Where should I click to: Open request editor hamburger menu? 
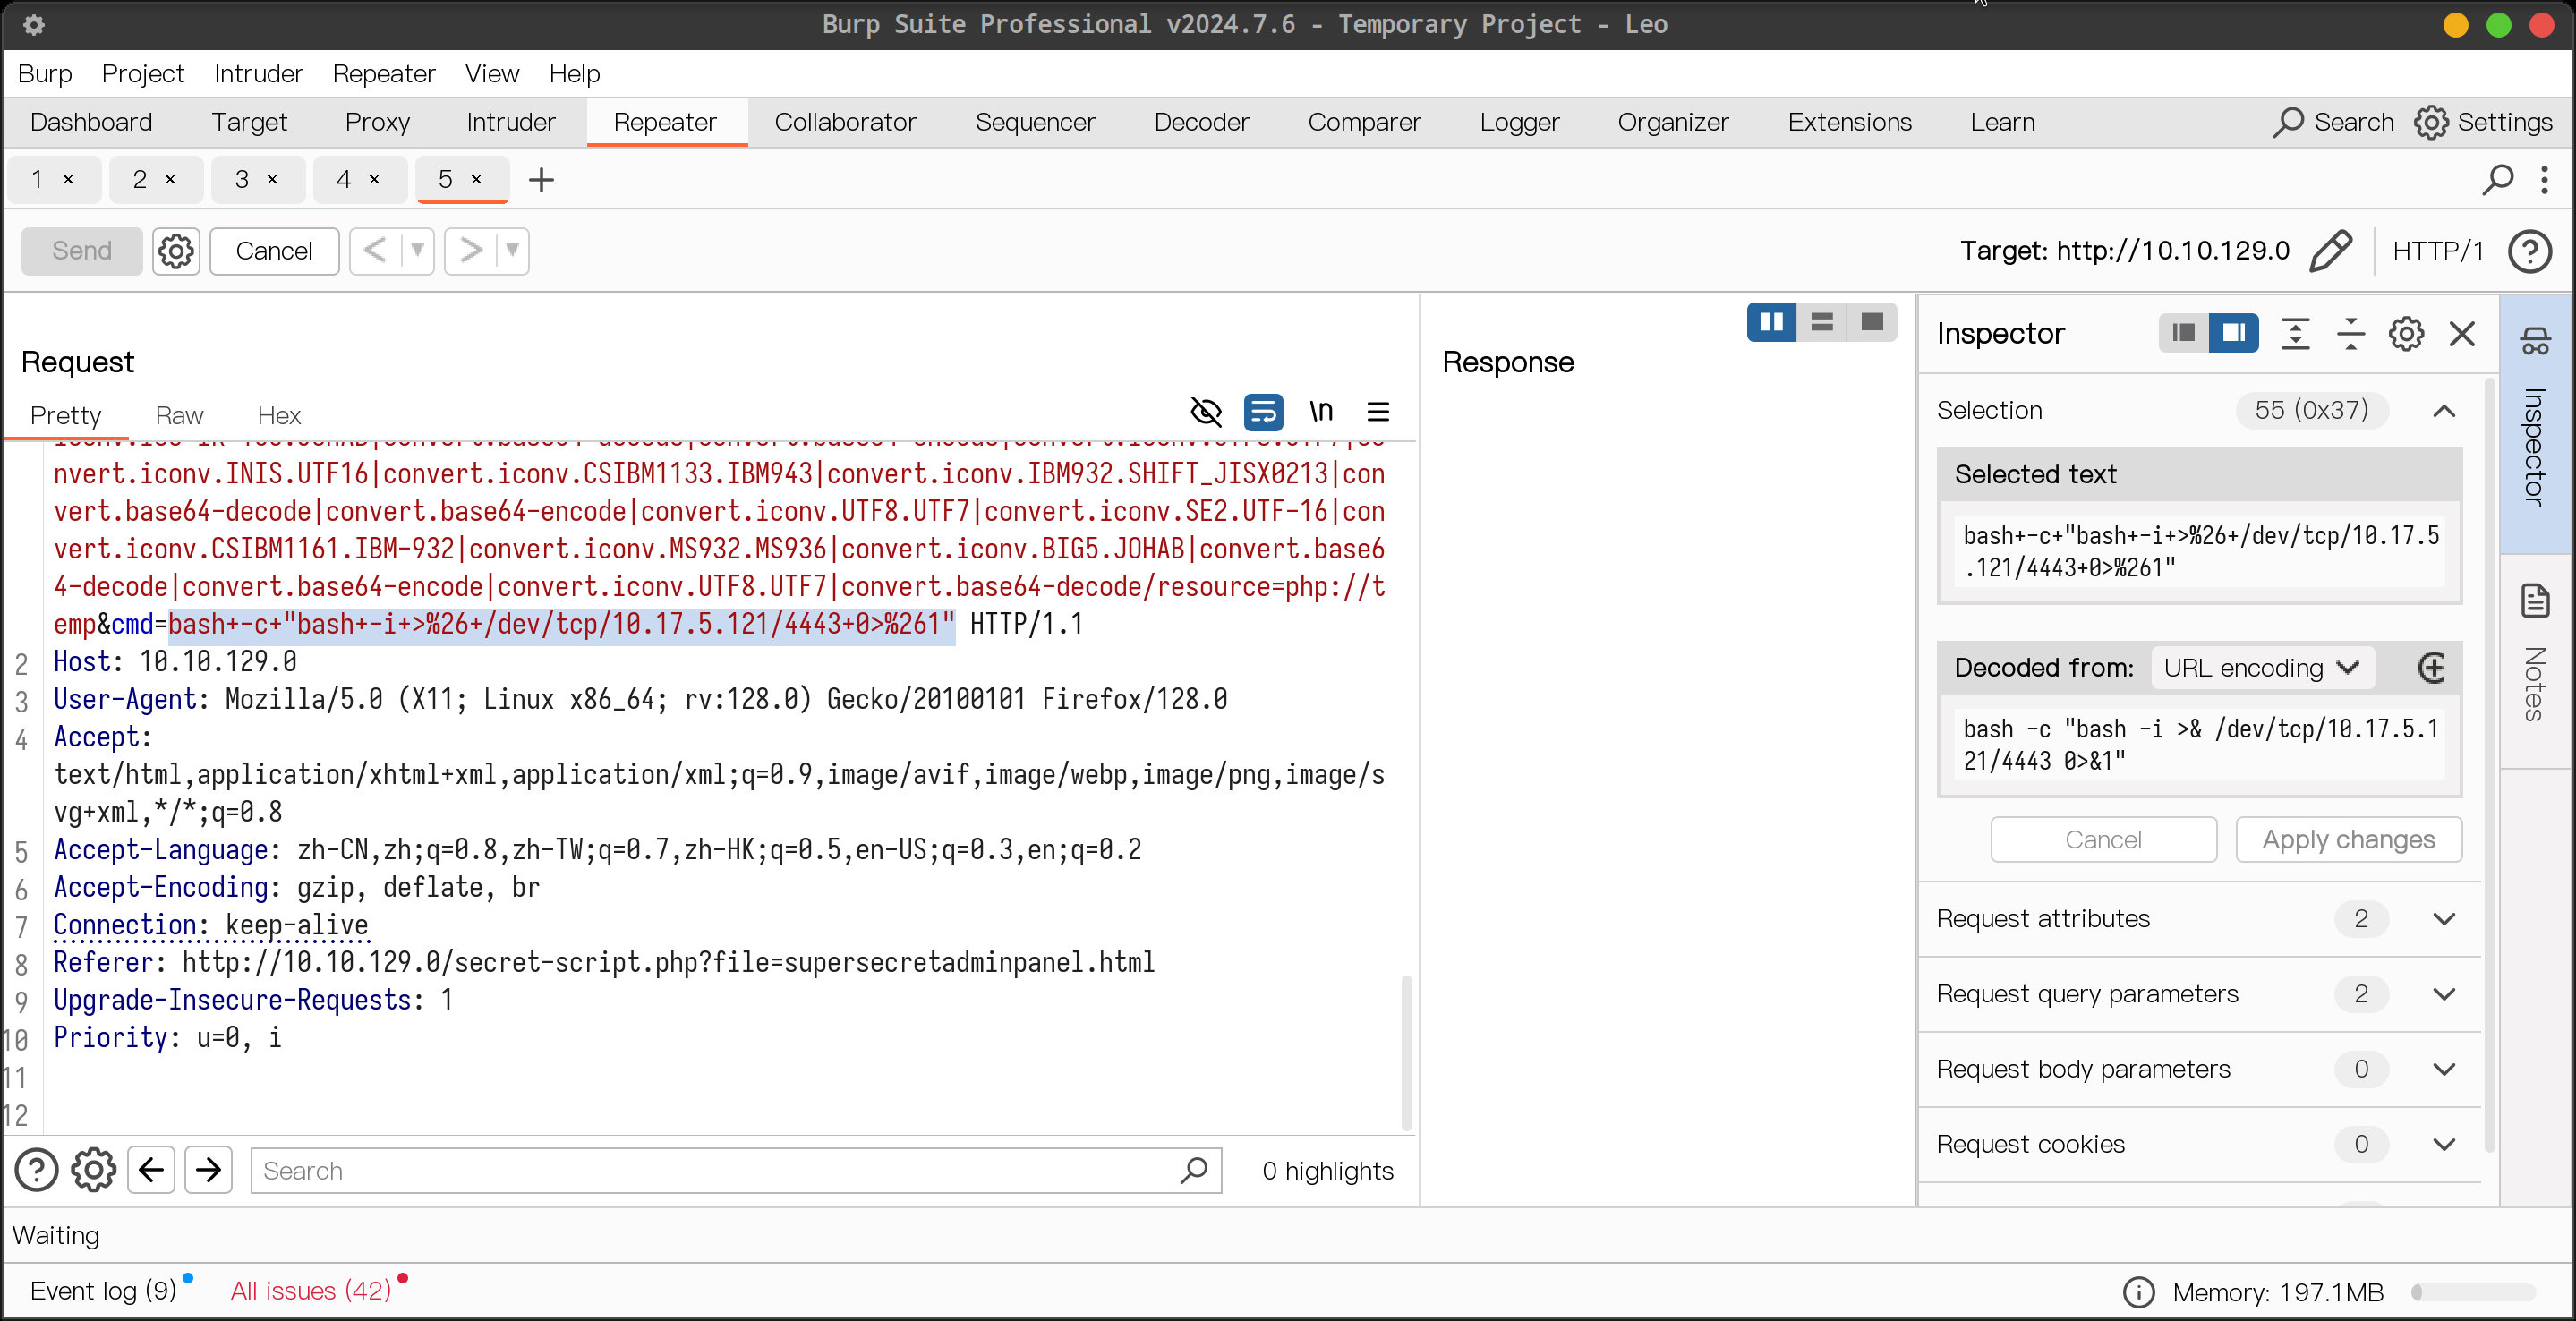coord(1378,412)
